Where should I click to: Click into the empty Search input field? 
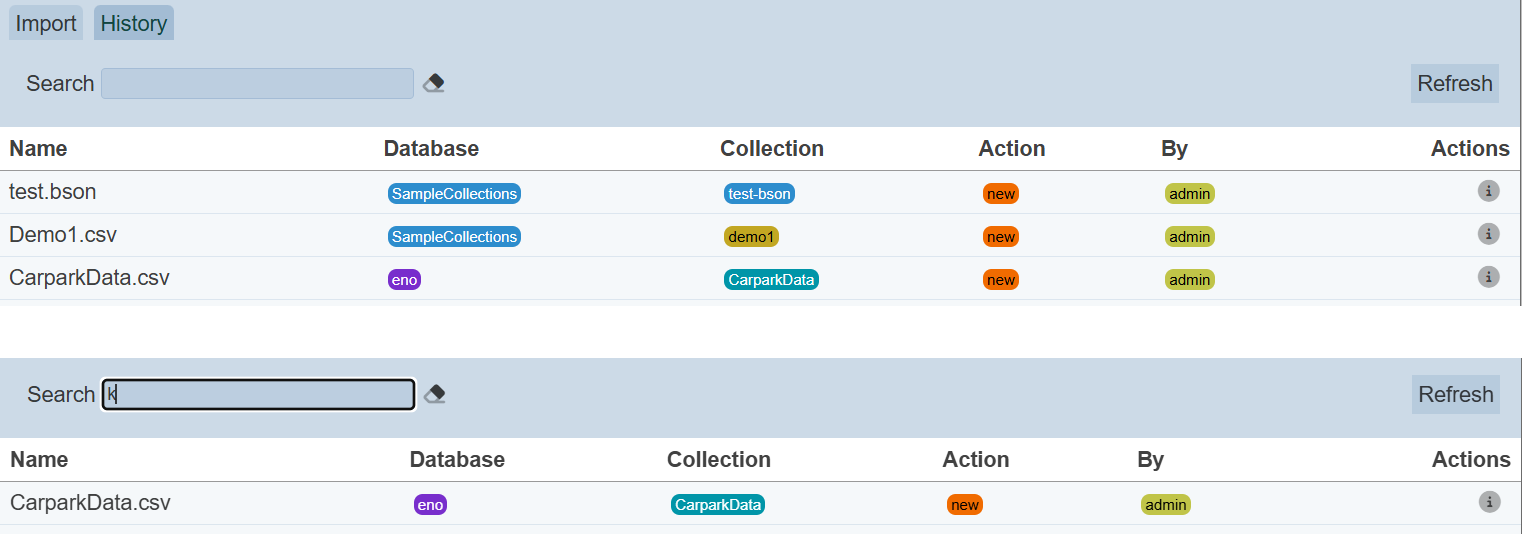tap(257, 83)
